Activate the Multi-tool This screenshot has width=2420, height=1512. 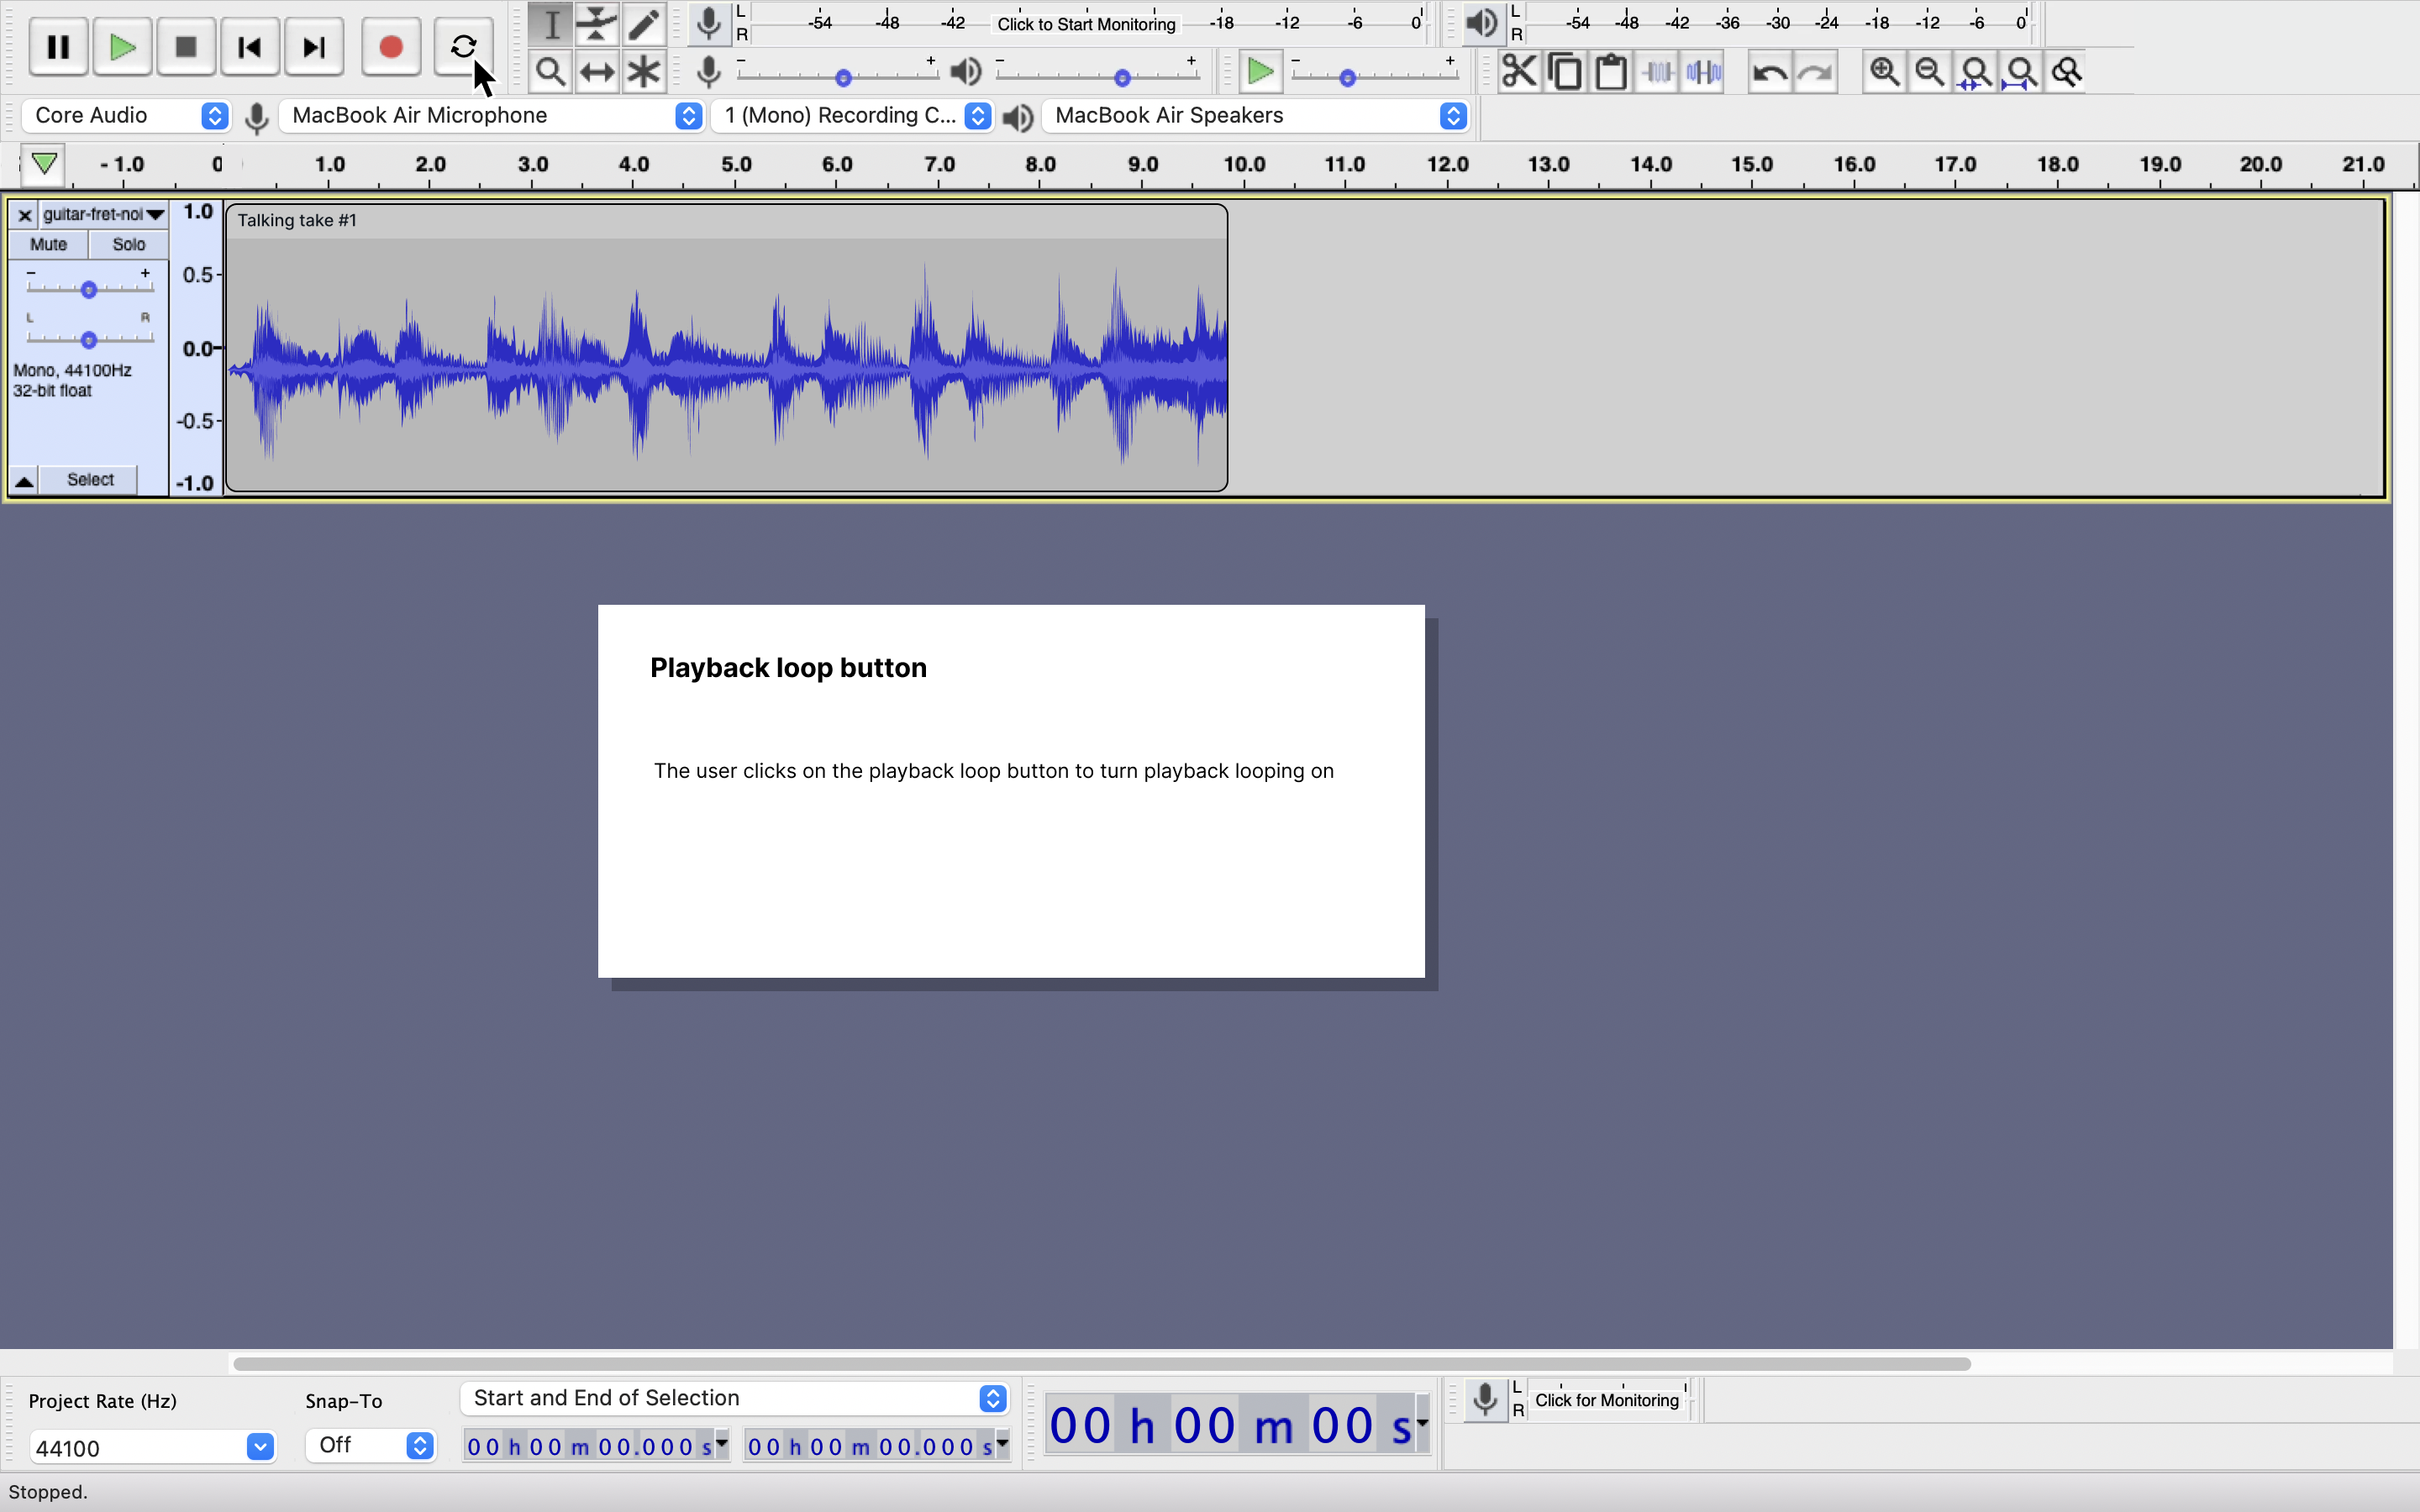(x=643, y=71)
